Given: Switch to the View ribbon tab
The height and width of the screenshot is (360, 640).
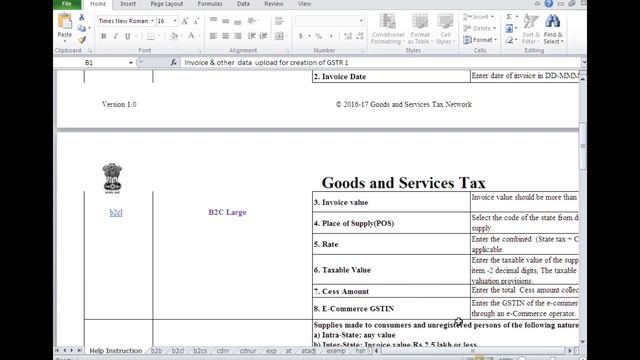Looking at the screenshot, I should point(304,4).
